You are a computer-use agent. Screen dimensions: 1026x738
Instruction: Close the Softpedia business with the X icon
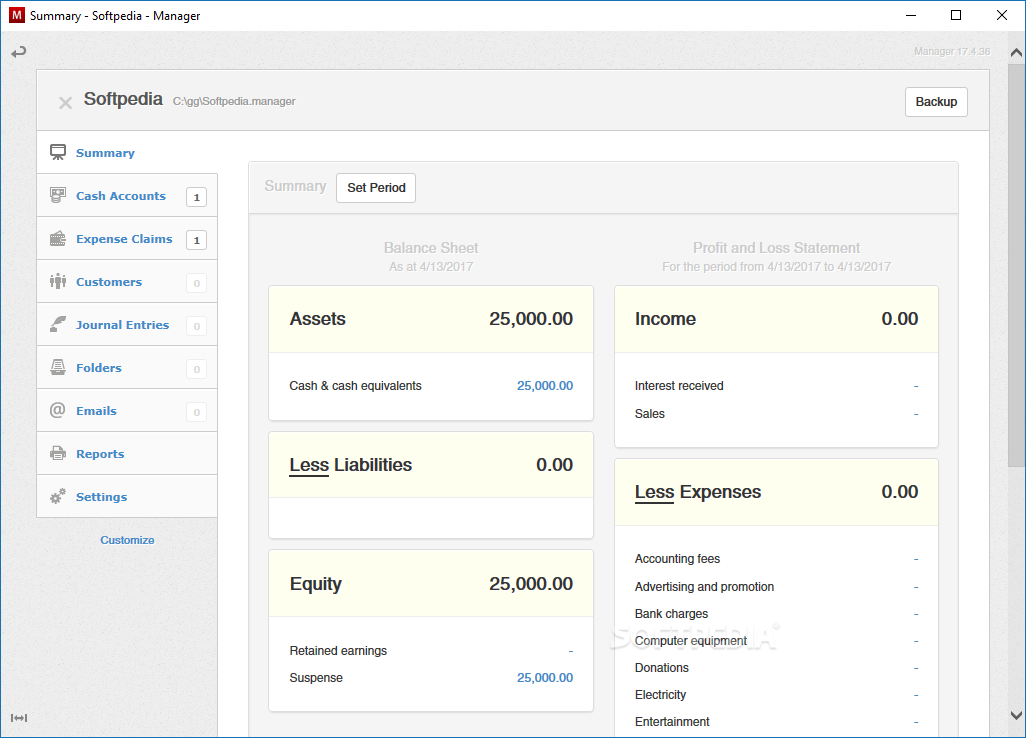[x=65, y=103]
